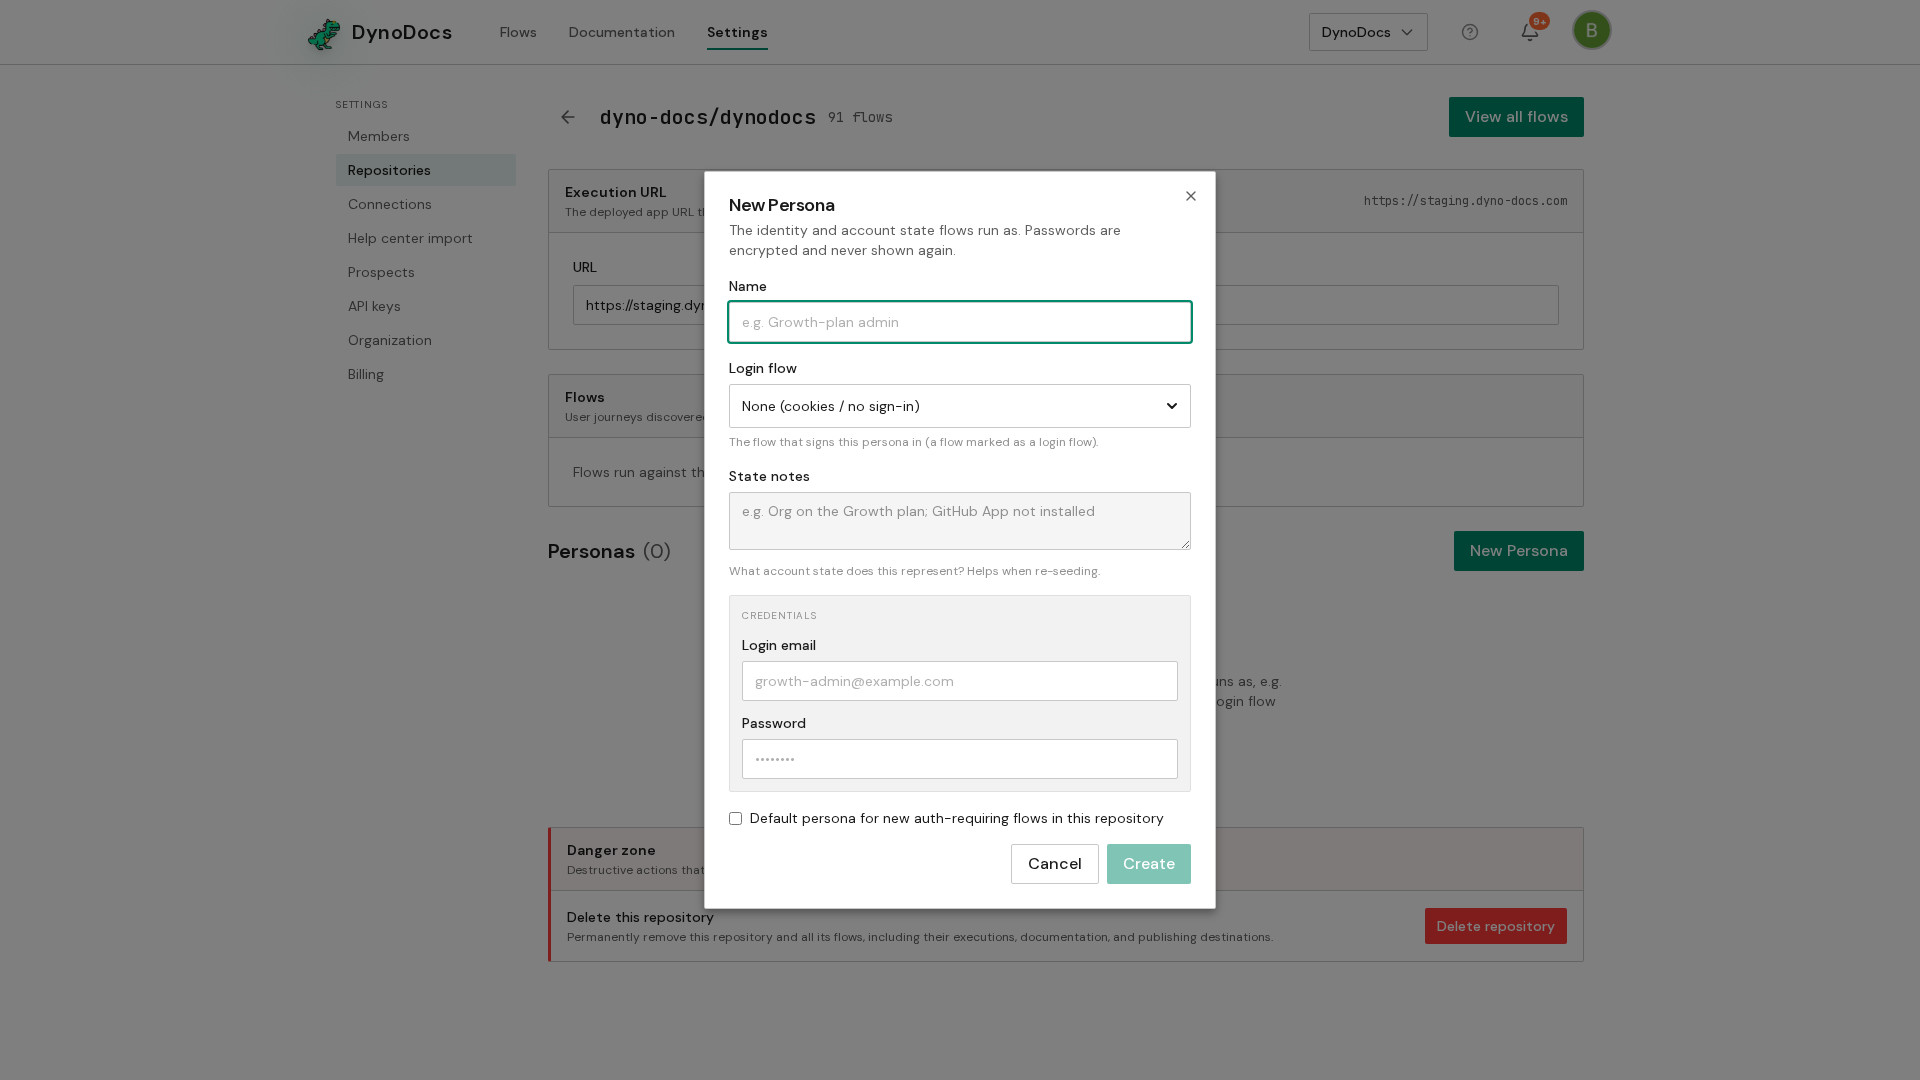Click the Execution URL heading
The width and height of the screenshot is (1920, 1080).
pos(615,192)
